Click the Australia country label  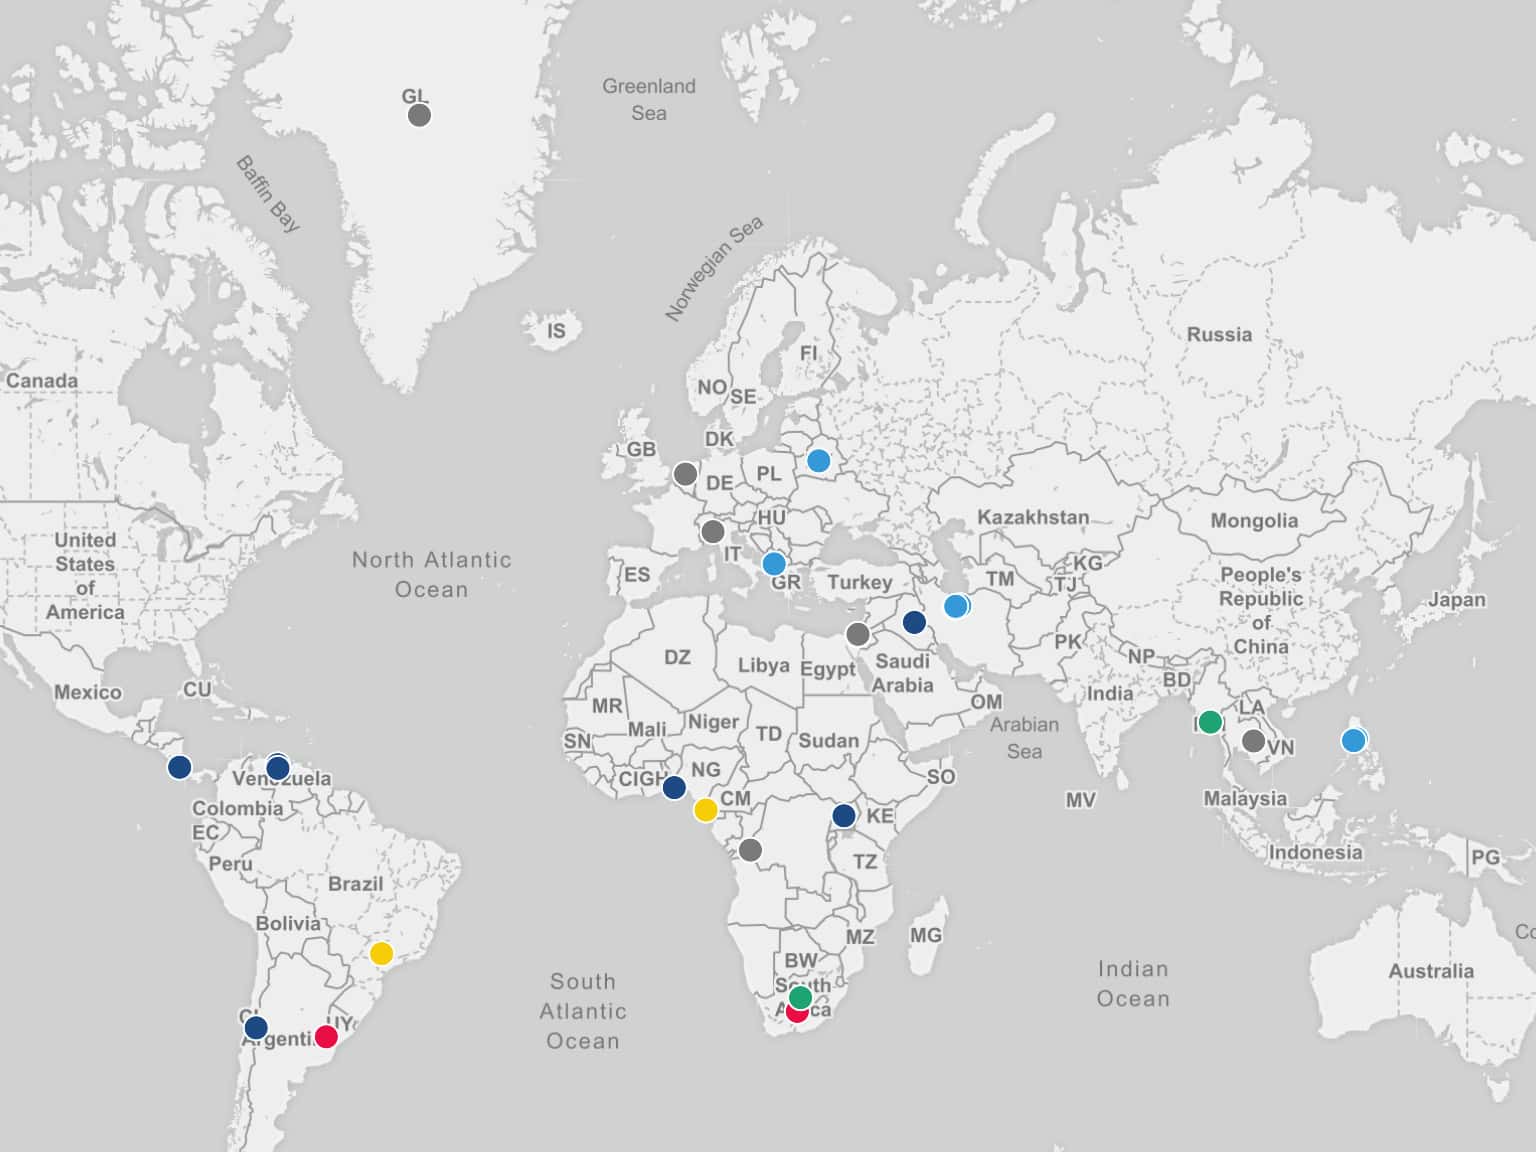(1430, 971)
